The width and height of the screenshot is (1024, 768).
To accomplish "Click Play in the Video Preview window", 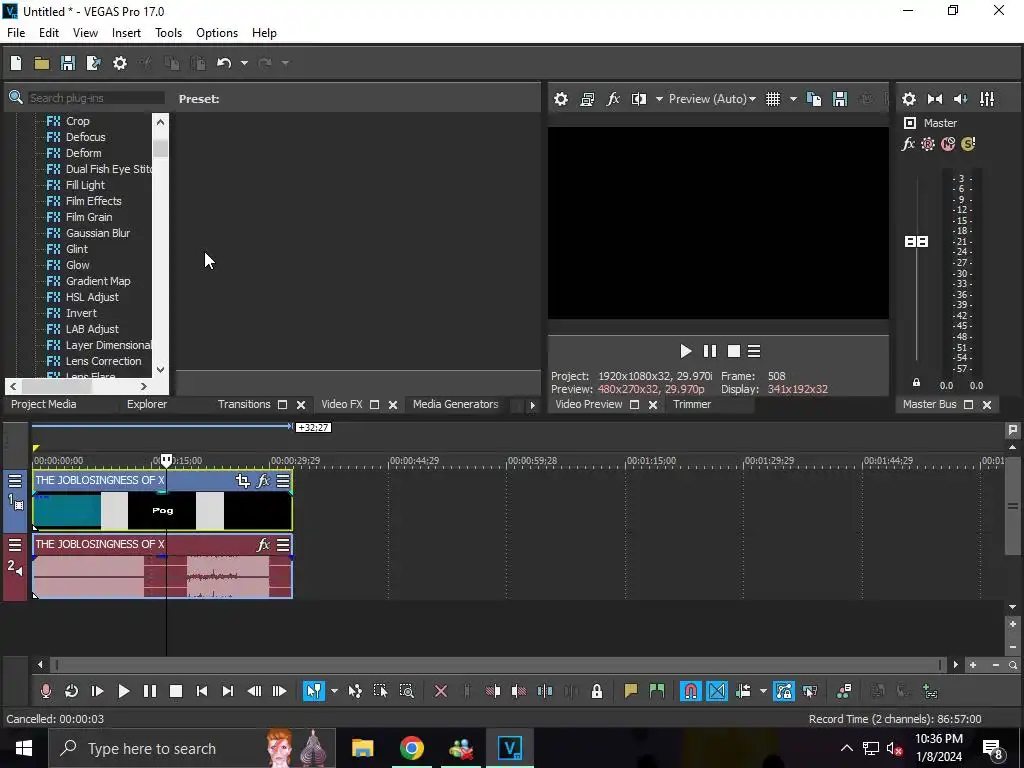I will 685,351.
